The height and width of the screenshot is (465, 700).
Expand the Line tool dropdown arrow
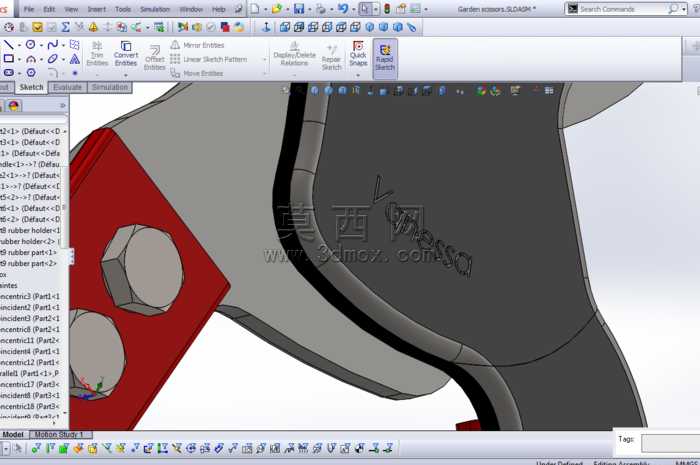pos(20,45)
